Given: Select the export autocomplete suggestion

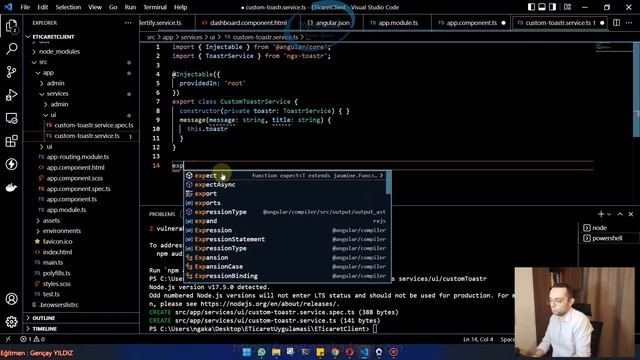Looking at the screenshot, I should pos(285,193).
